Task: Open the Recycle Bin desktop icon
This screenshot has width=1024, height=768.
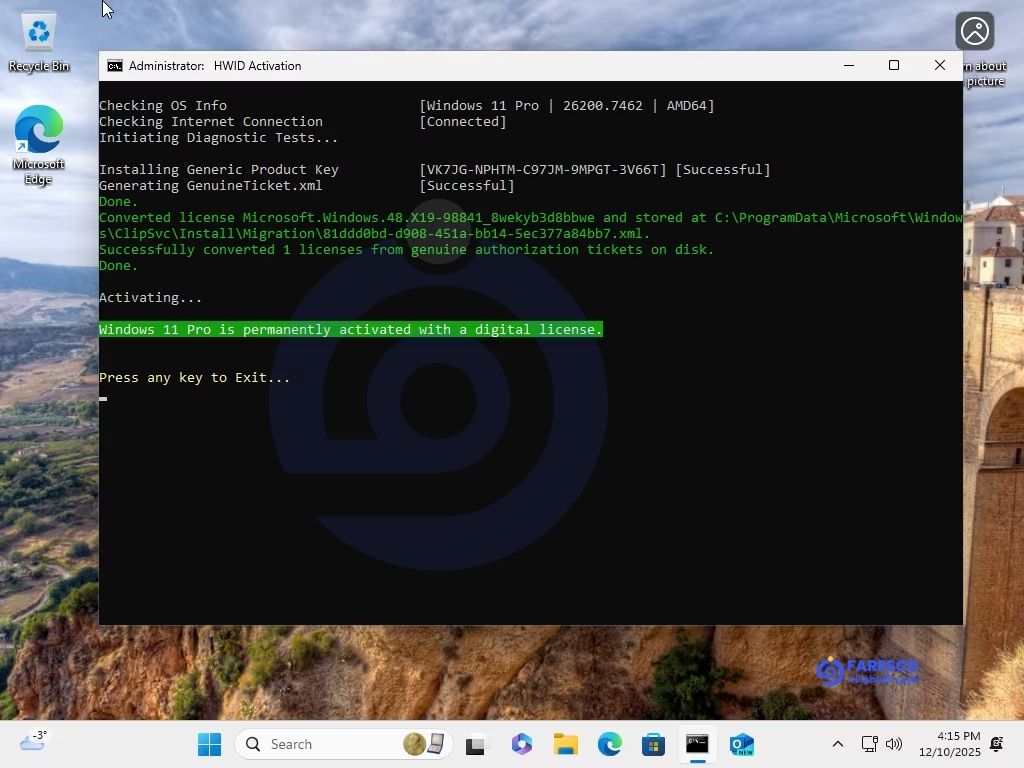Action: 39,41
